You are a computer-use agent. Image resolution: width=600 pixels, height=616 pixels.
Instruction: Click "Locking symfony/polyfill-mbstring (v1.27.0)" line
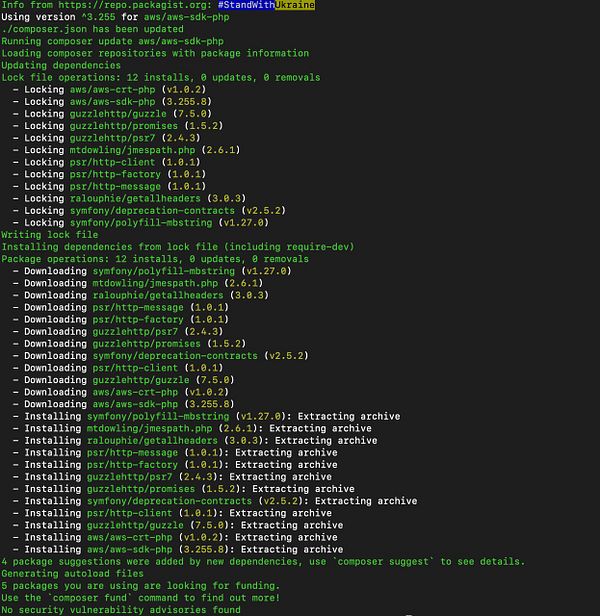pyautogui.click(x=141, y=223)
